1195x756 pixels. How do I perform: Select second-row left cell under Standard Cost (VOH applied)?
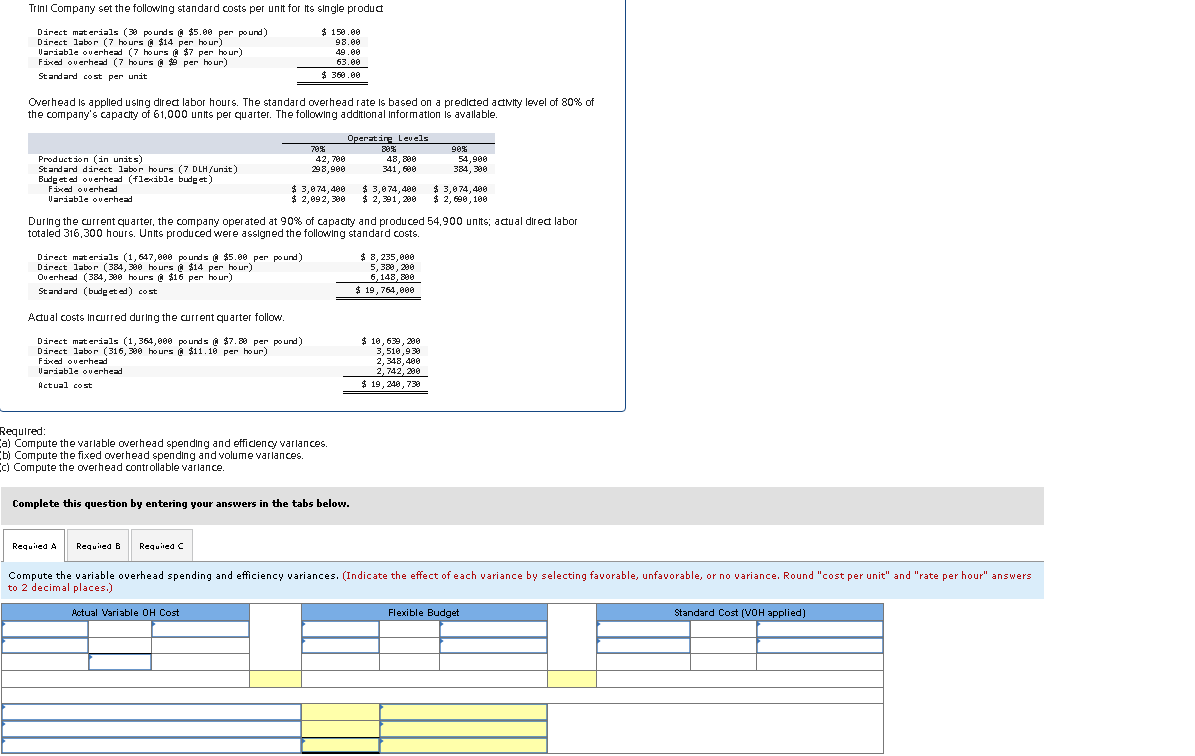point(643,645)
